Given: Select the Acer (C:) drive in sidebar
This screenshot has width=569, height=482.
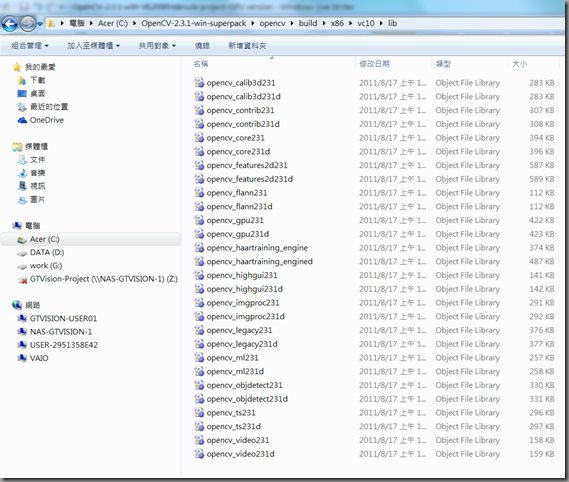Looking at the screenshot, I should point(91,239).
